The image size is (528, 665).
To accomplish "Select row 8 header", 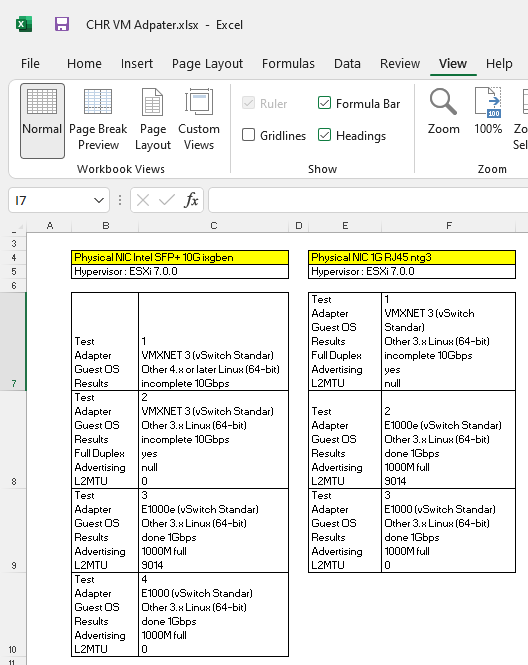I will point(14,439).
